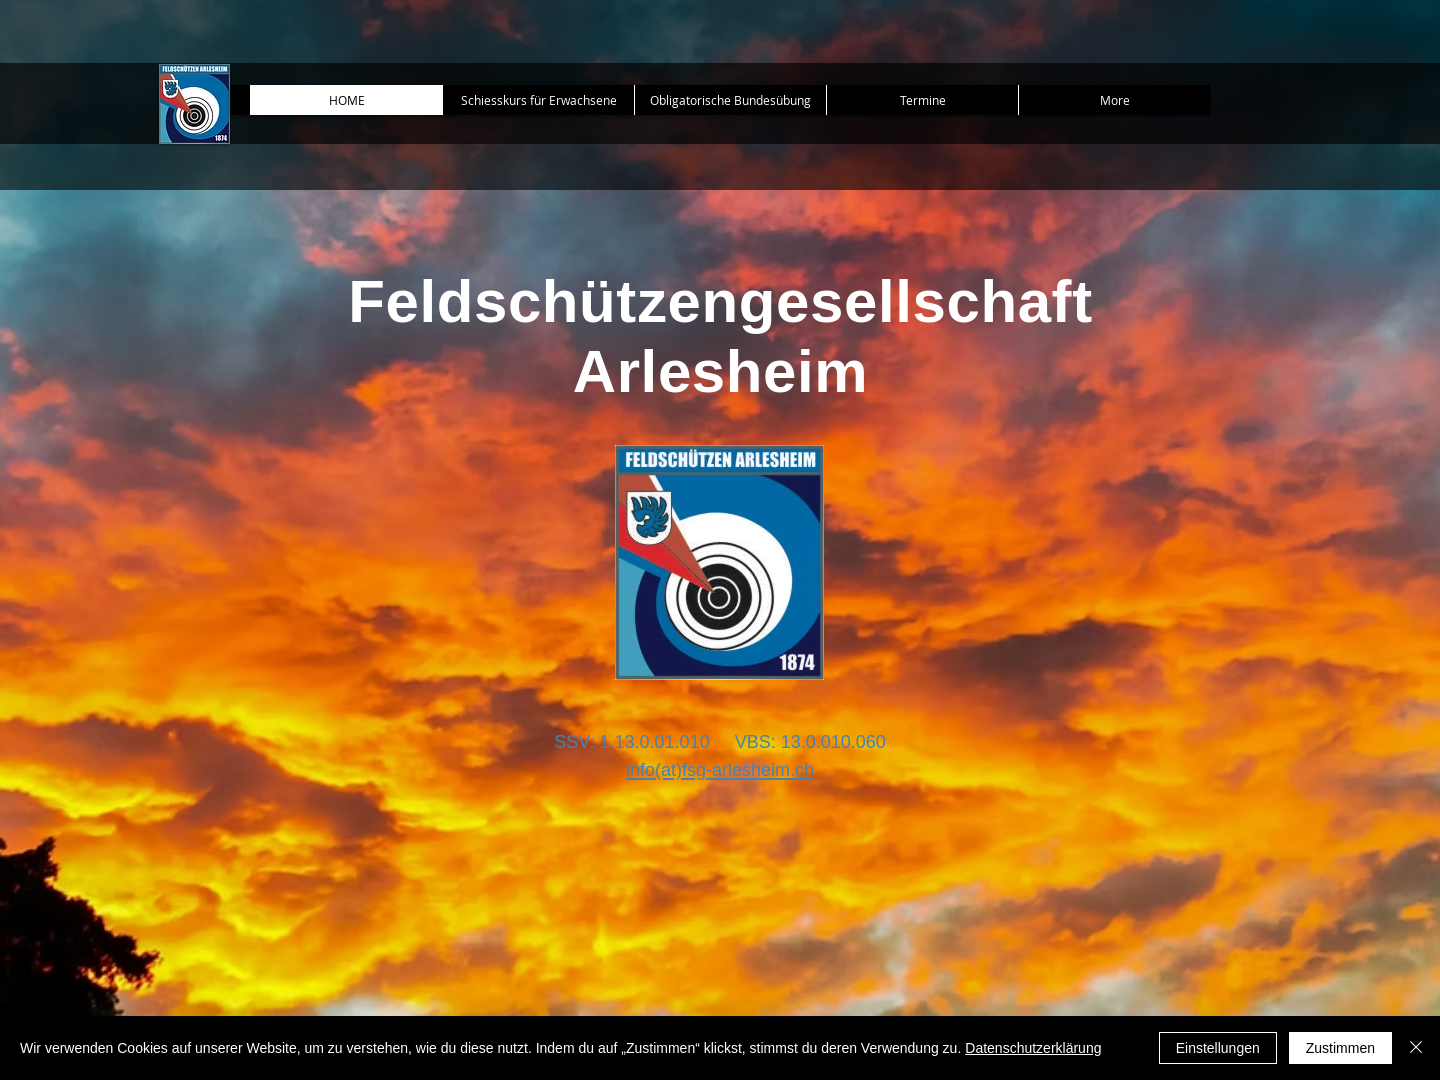This screenshot has width=1440, height=1080.
Task: Expand the More navigation menu
Action: coord(1114,100)
